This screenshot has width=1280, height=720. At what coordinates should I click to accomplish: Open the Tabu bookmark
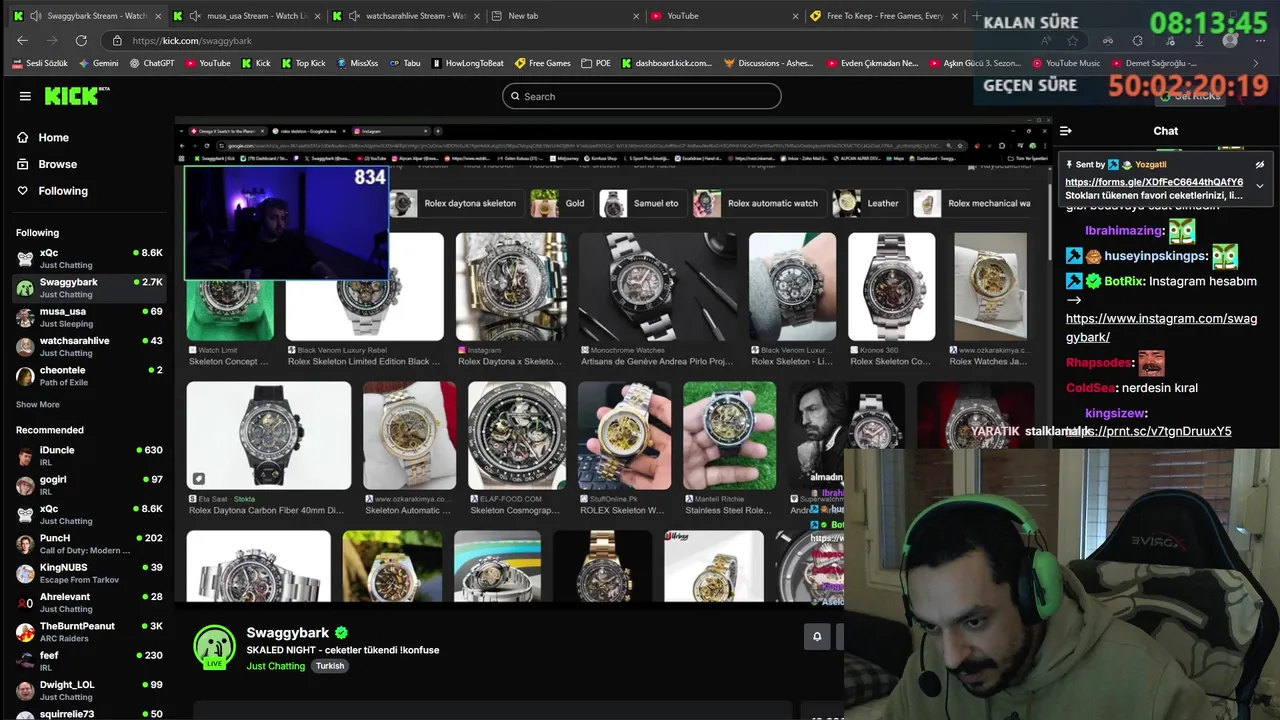click(x=405, y=63)
